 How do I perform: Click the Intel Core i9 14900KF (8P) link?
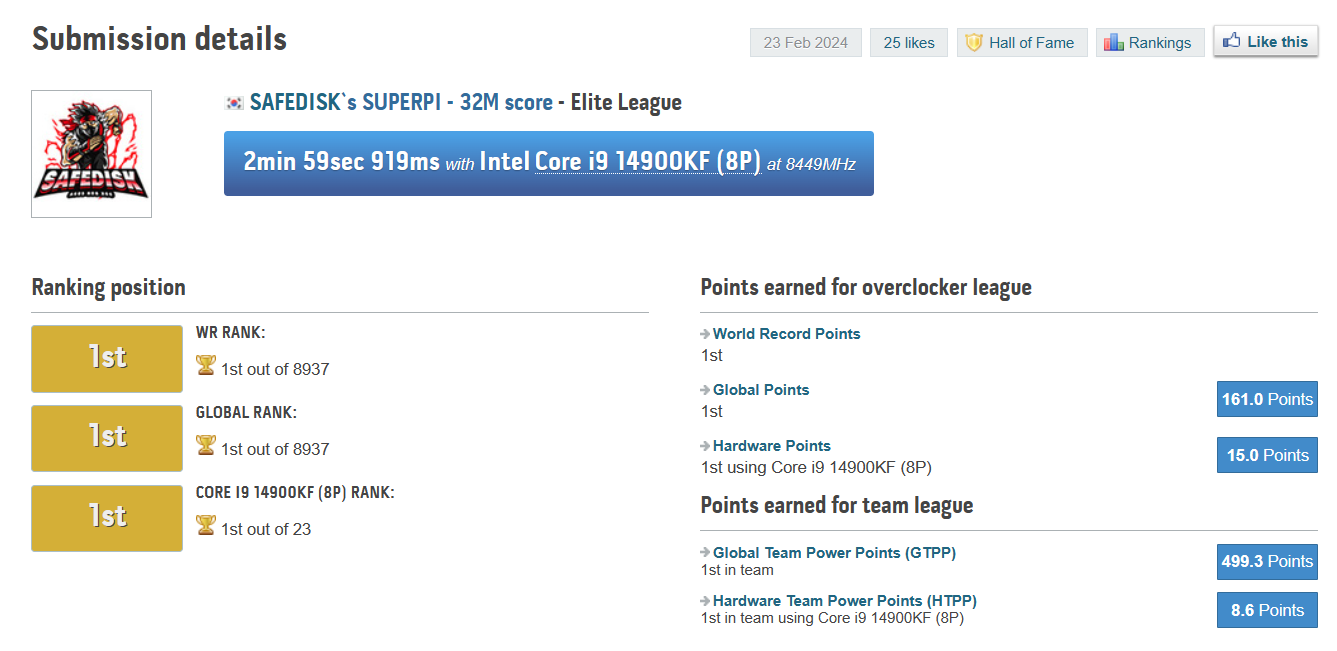tap(648, 162)
